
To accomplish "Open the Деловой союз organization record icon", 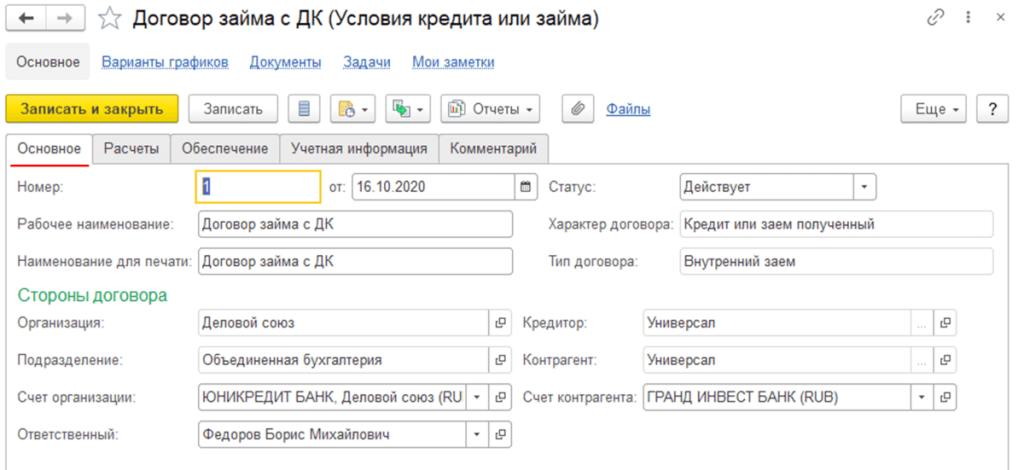I will (x=500, y=323).
